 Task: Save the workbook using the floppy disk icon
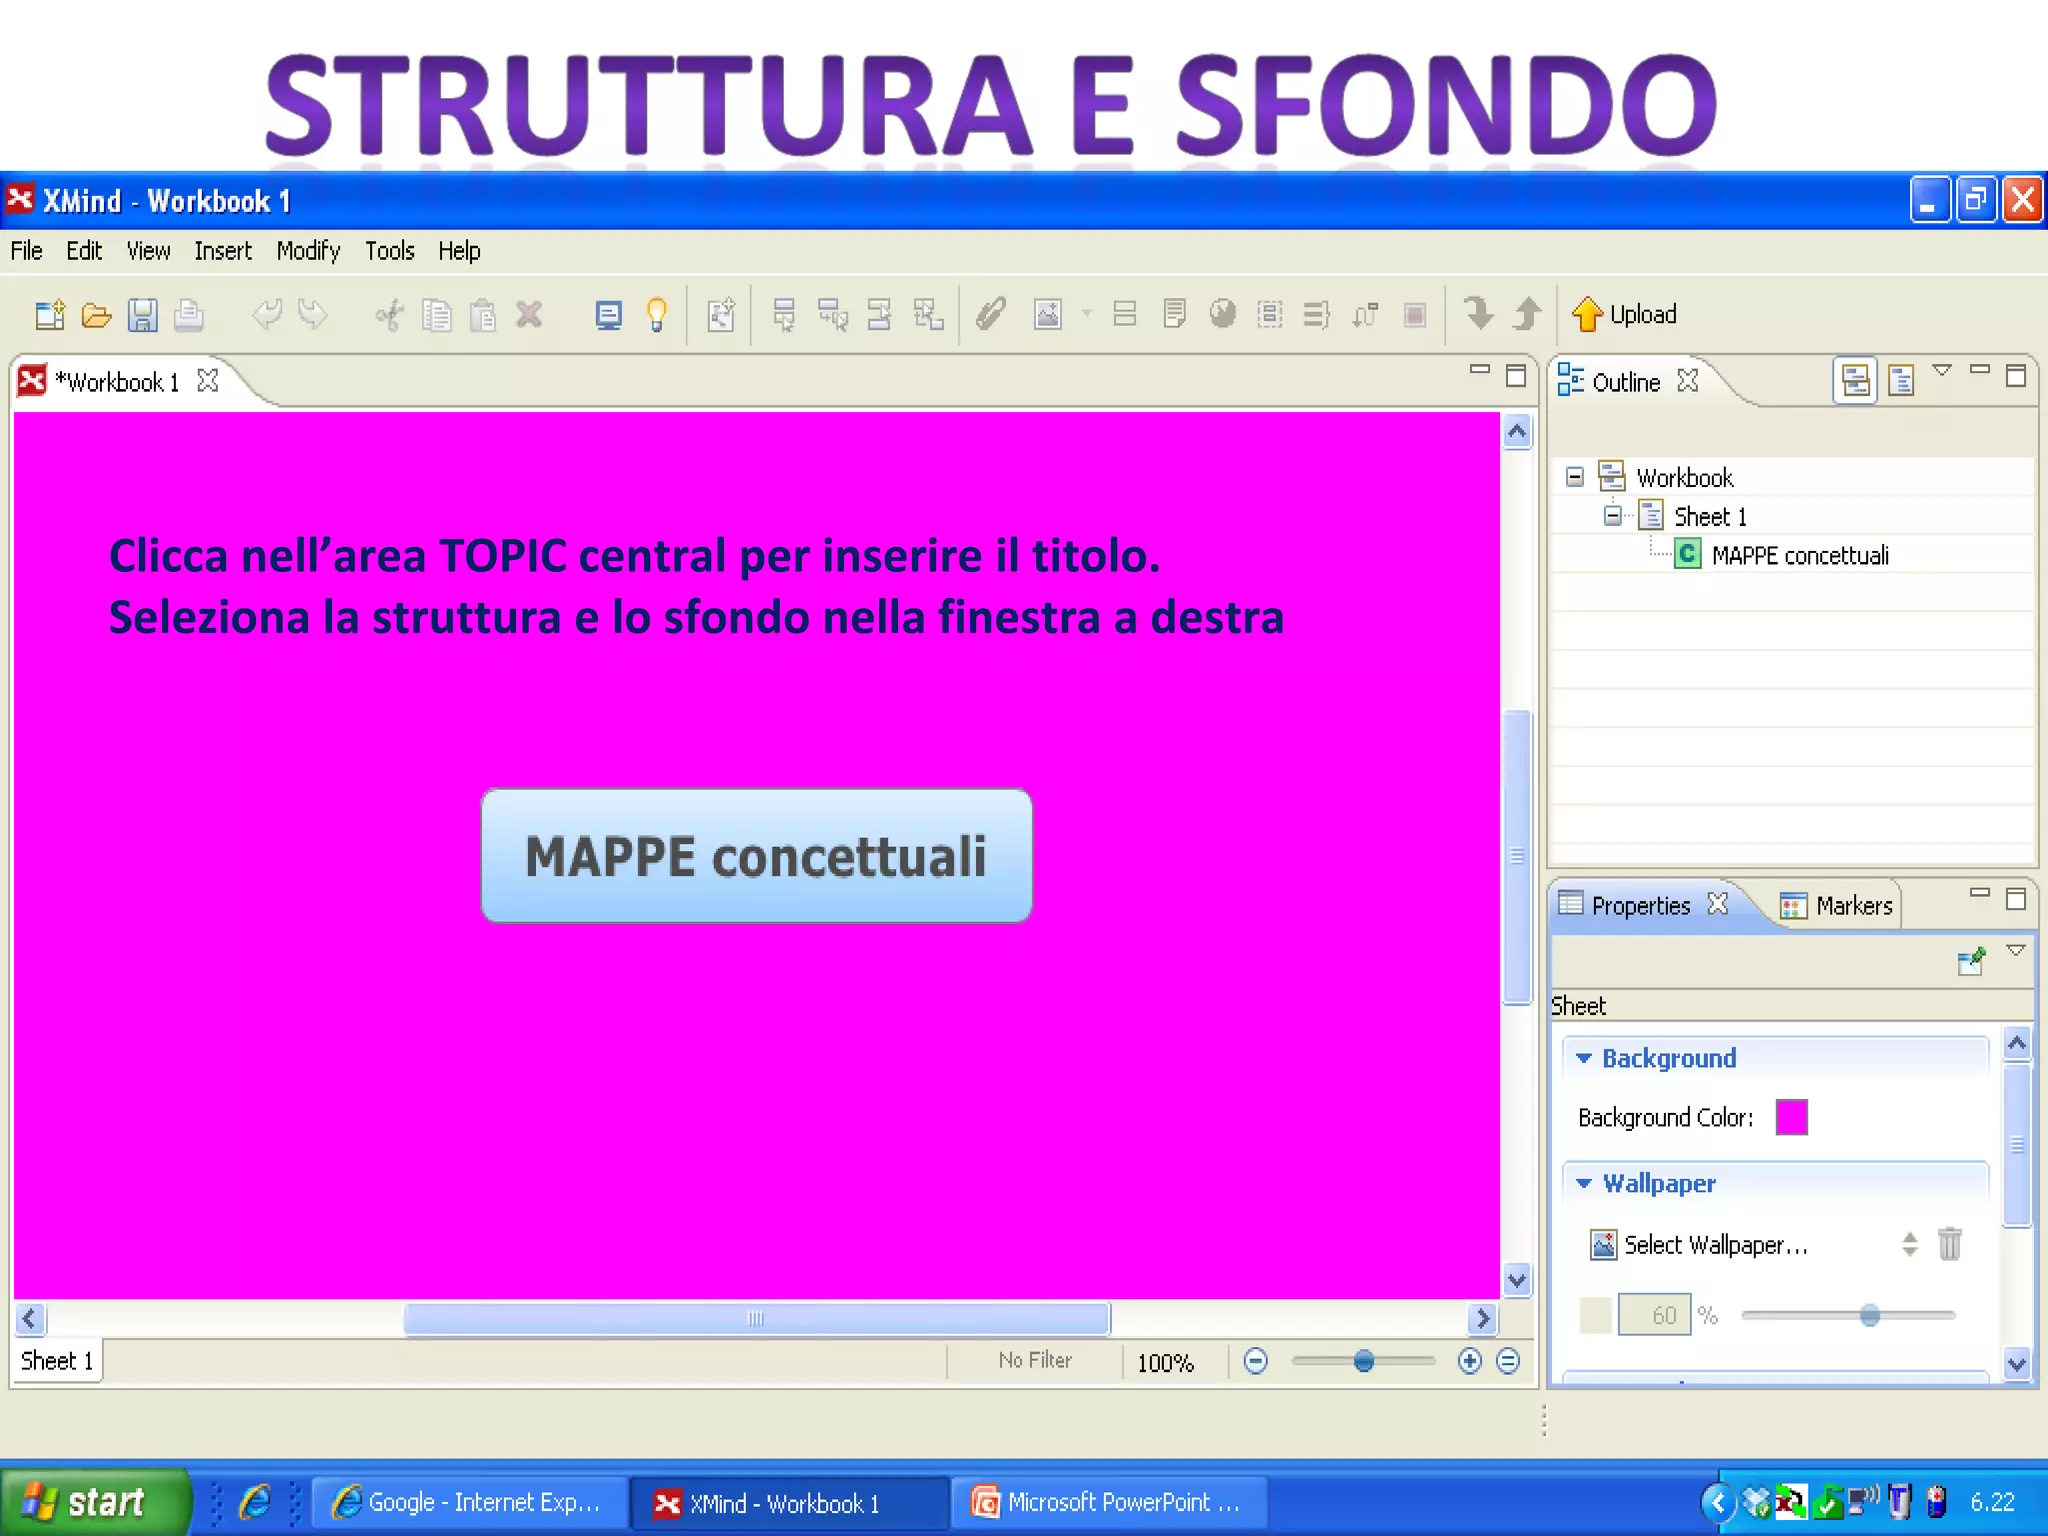142,315
